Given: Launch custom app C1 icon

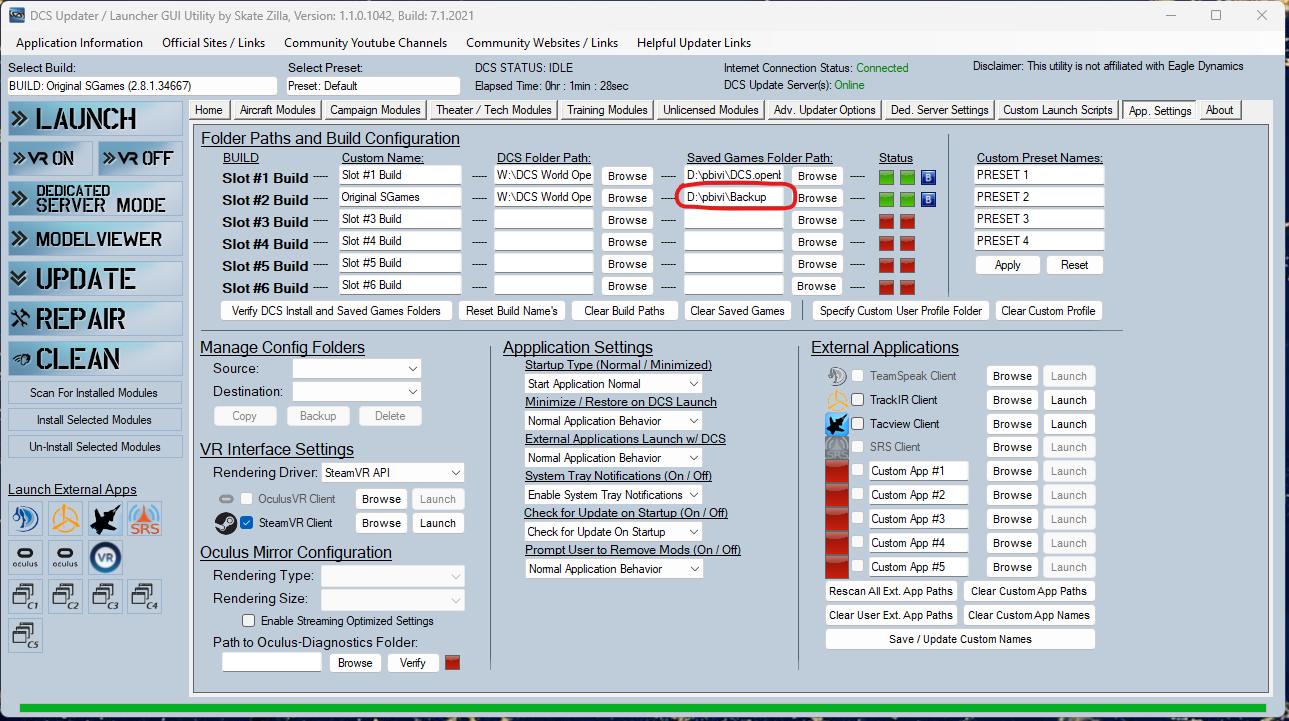Looking at the screenshot, I should point(25,597).
